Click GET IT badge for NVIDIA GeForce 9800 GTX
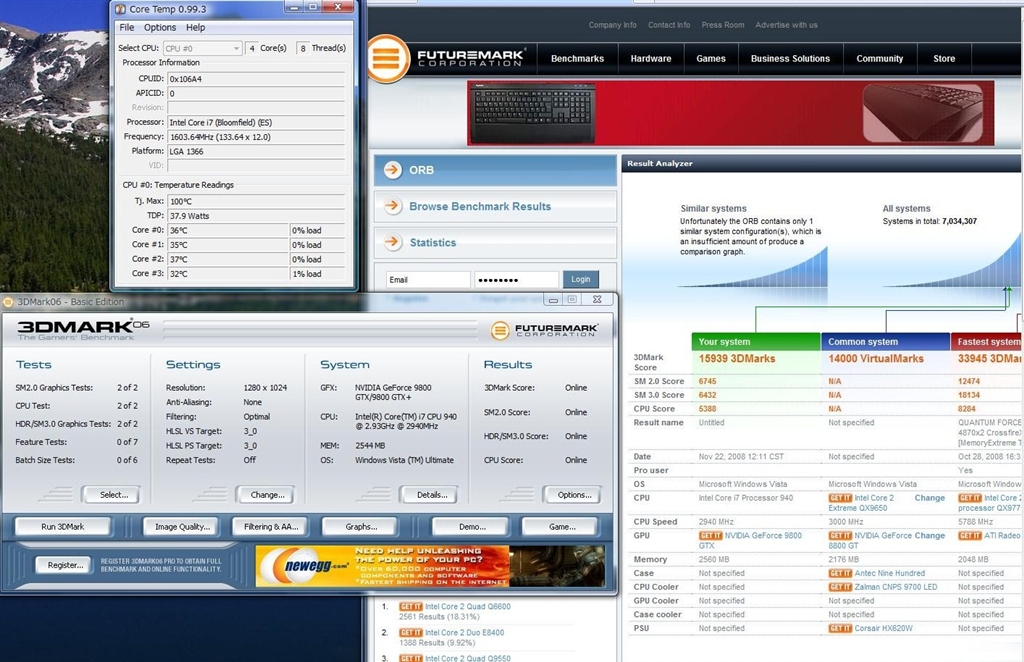 711,535
